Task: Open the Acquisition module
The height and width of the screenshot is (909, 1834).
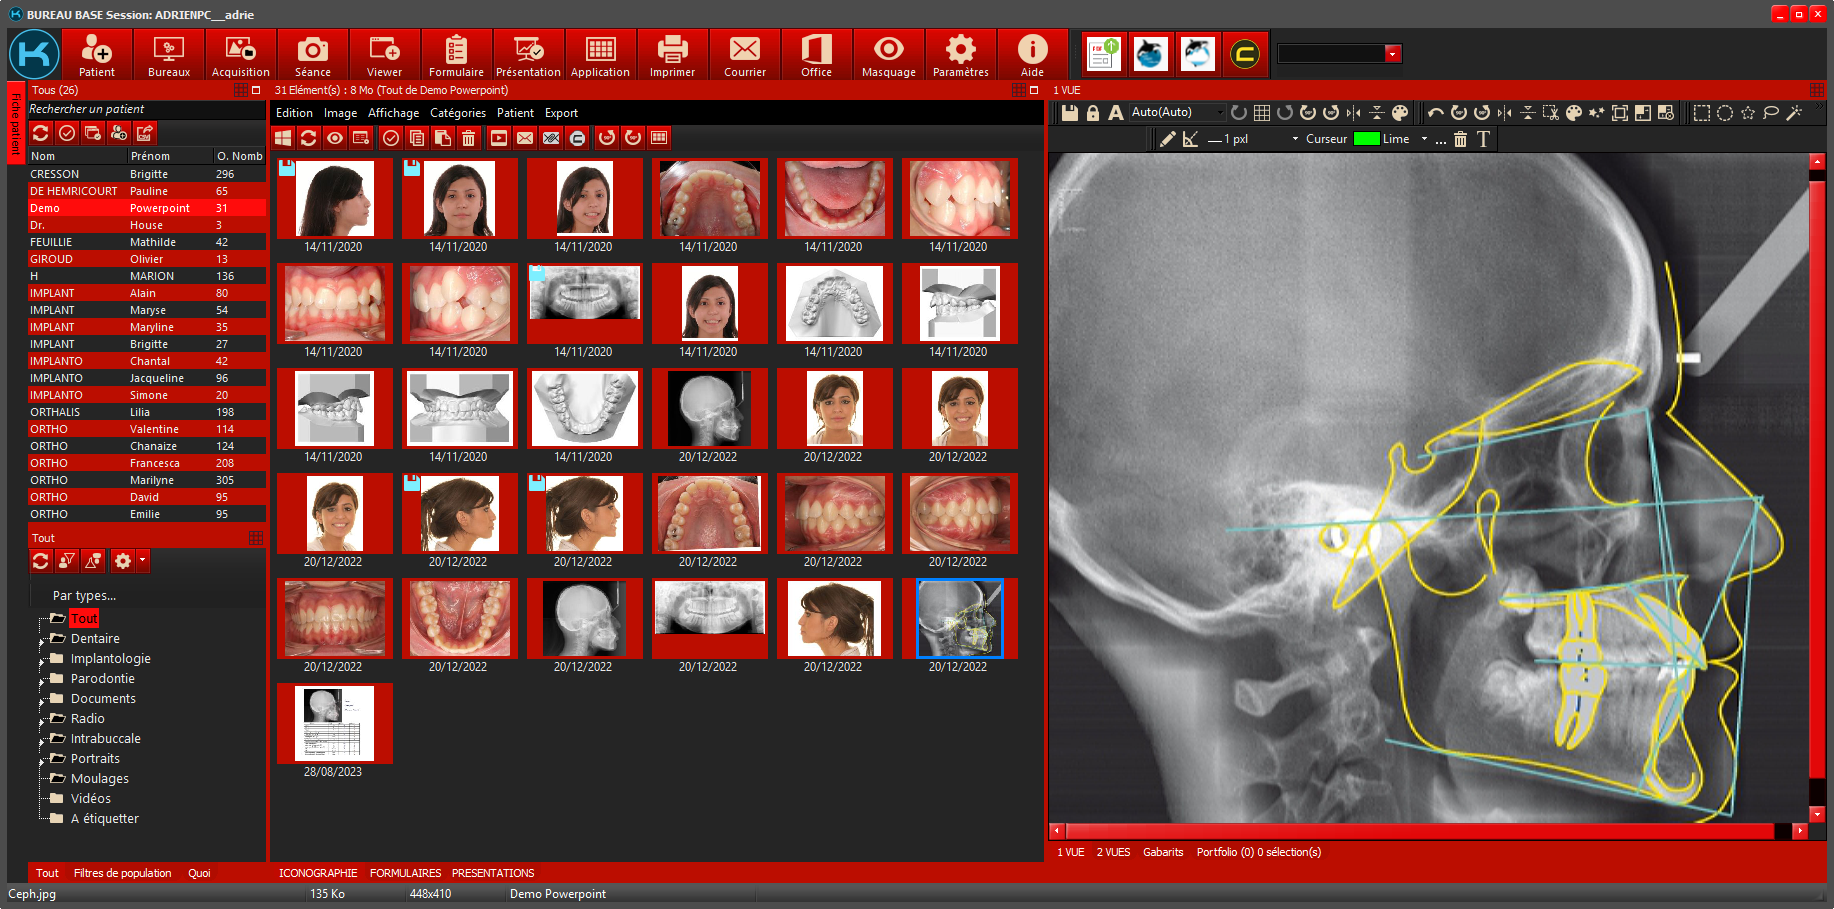Action: point(240,55)
